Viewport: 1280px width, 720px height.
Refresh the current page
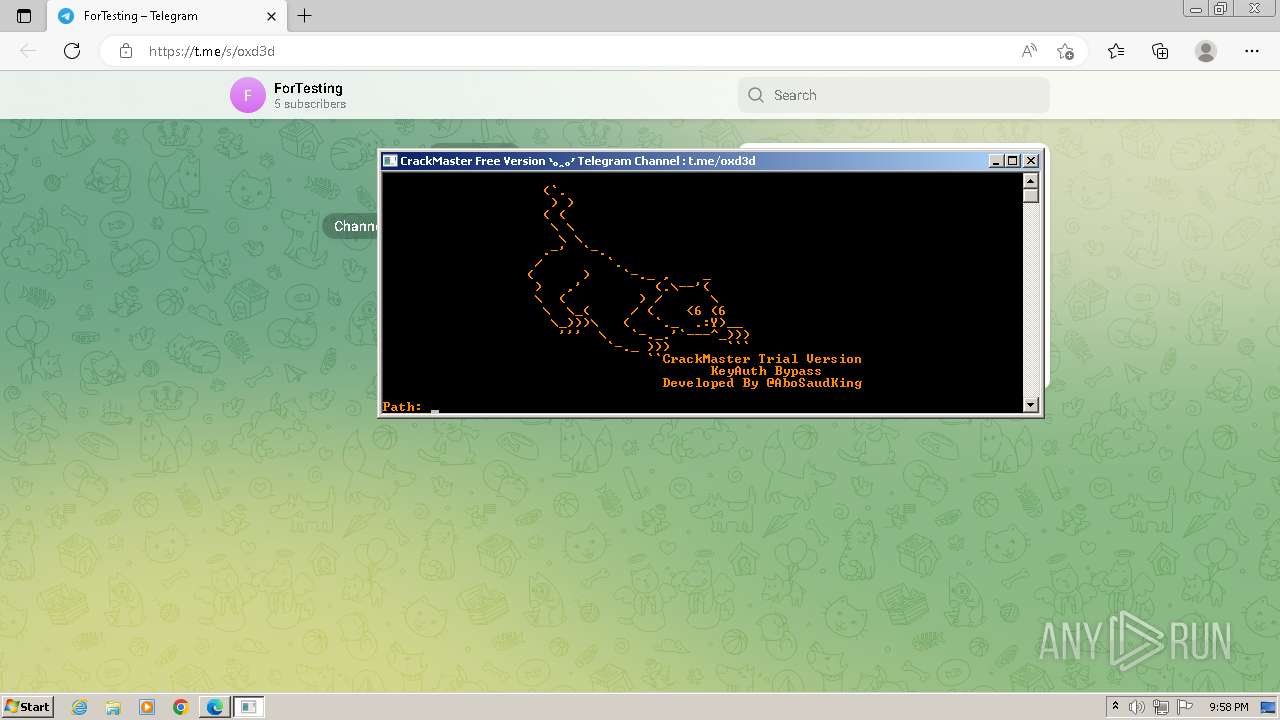pyautogui.click(x=72, y=51)
